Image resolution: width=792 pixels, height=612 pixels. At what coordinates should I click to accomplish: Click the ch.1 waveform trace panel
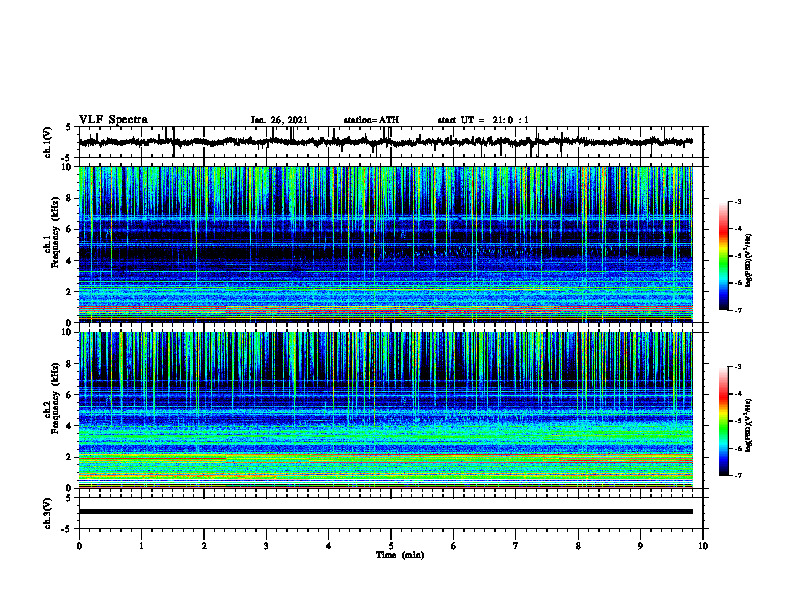click(391, 142)
